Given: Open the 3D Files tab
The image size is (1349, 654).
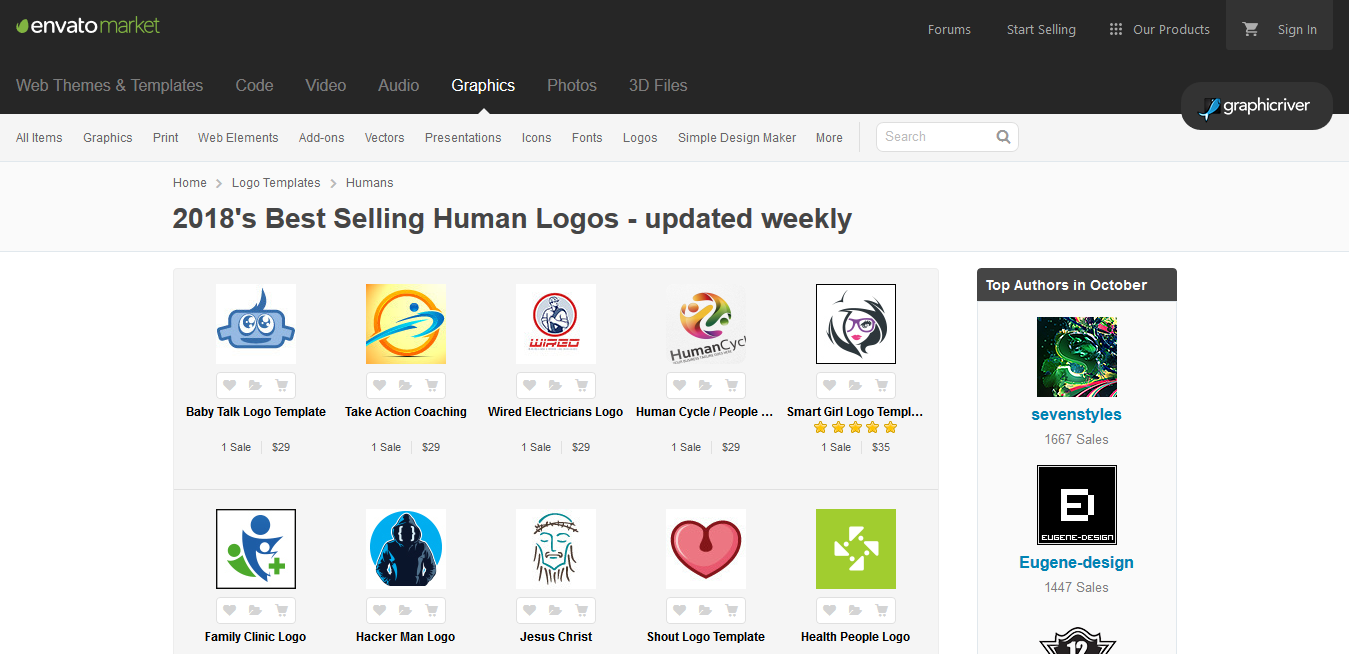Looking at the screenshot, I should point(658,86).
